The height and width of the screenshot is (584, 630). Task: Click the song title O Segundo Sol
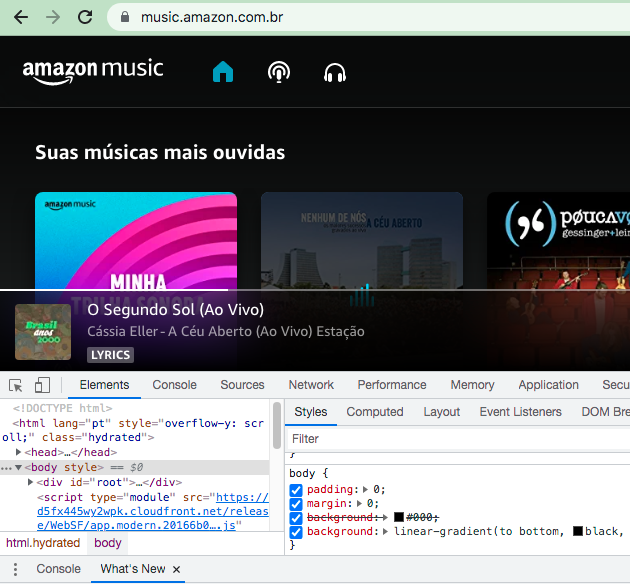click(x=176, y=310)
